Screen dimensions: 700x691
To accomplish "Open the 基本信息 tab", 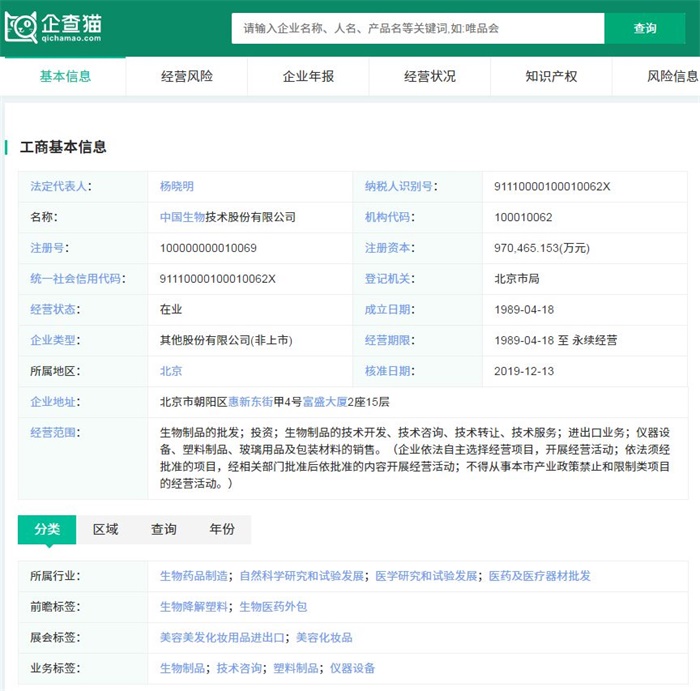I will coord(65,76).
